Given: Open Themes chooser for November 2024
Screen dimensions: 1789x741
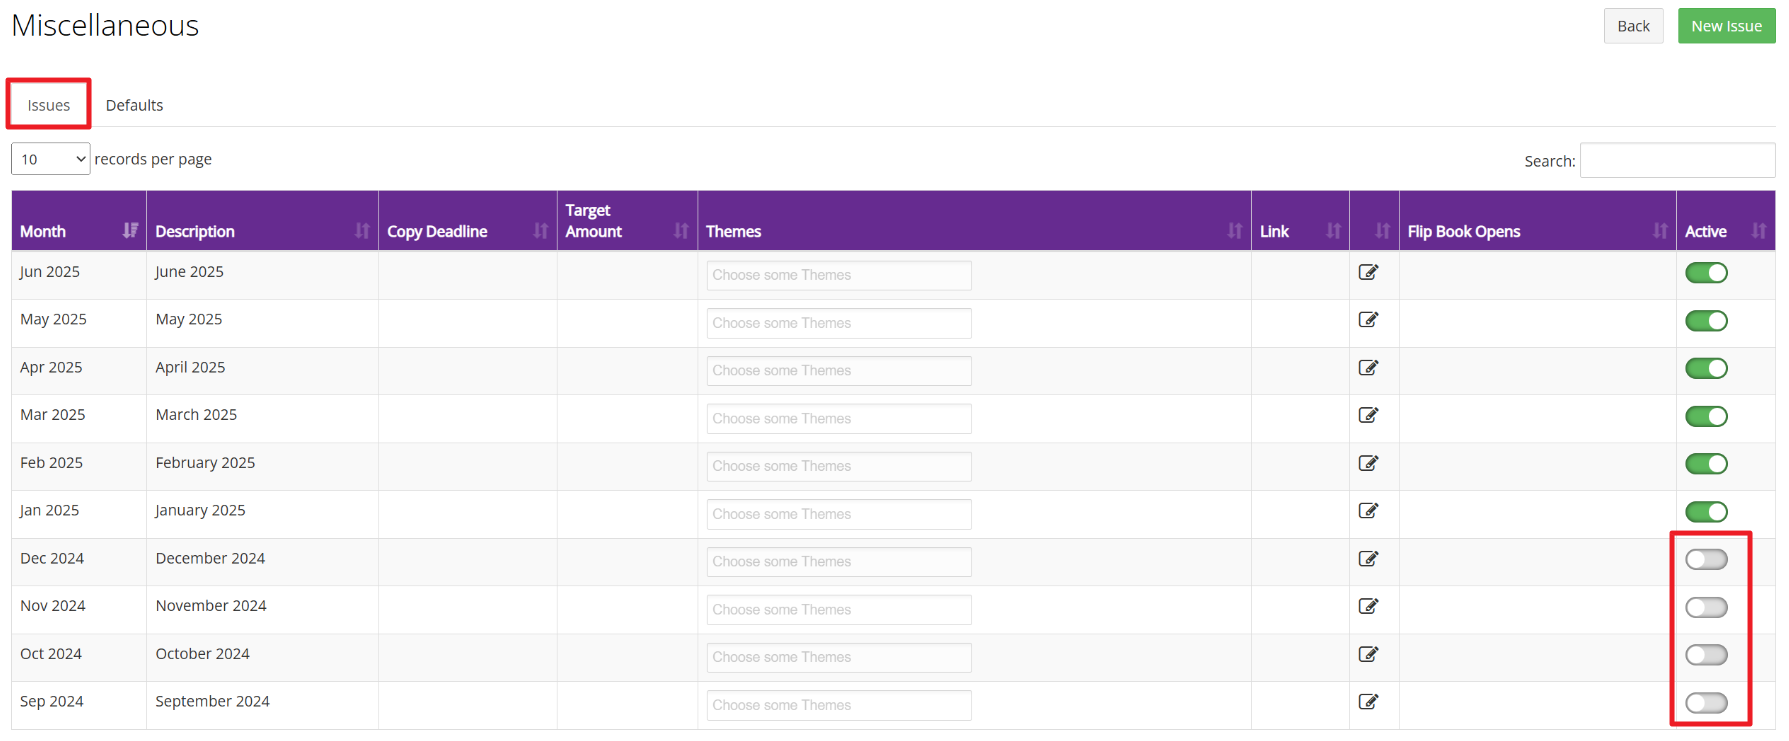Looking at the screenshot, I should click(839, 609).
